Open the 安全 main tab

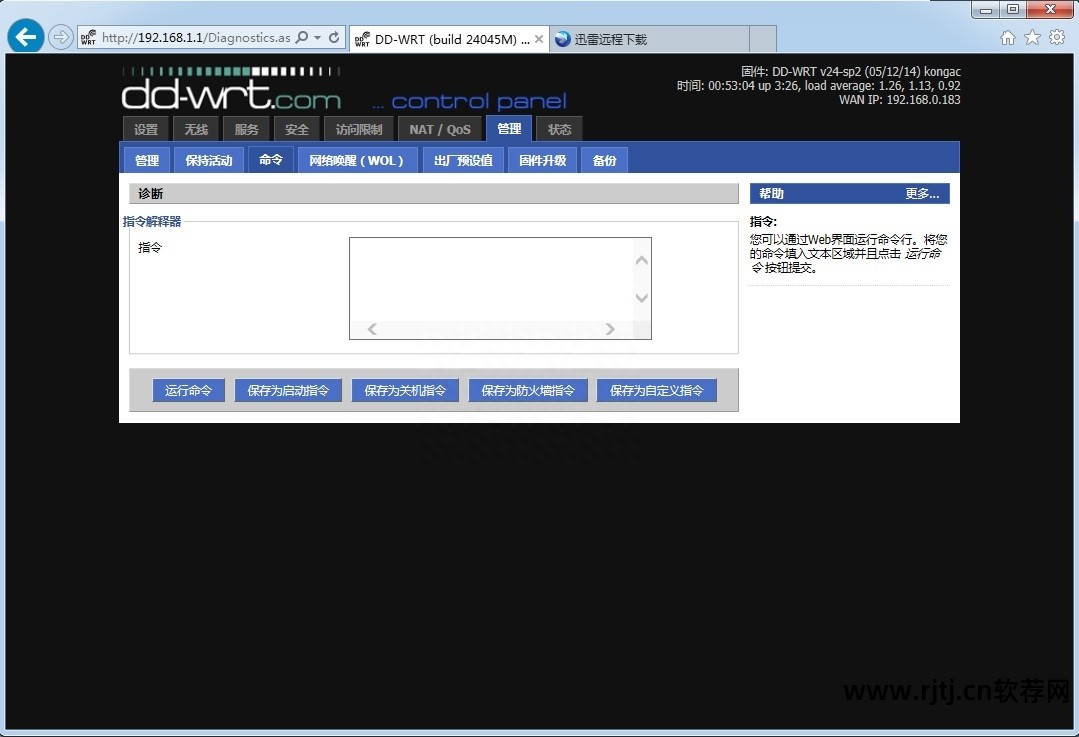click(297, 129)
